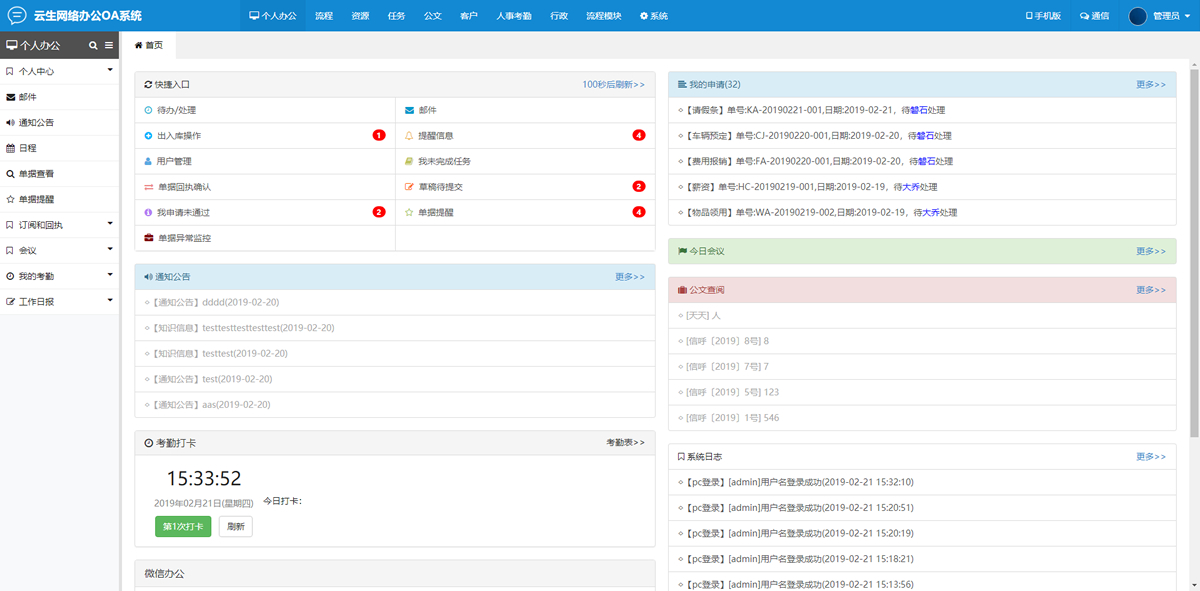Open 日程 calendar in the sidebar
The height and width of the screenshot is (591, 1200).
coord(27,148)
